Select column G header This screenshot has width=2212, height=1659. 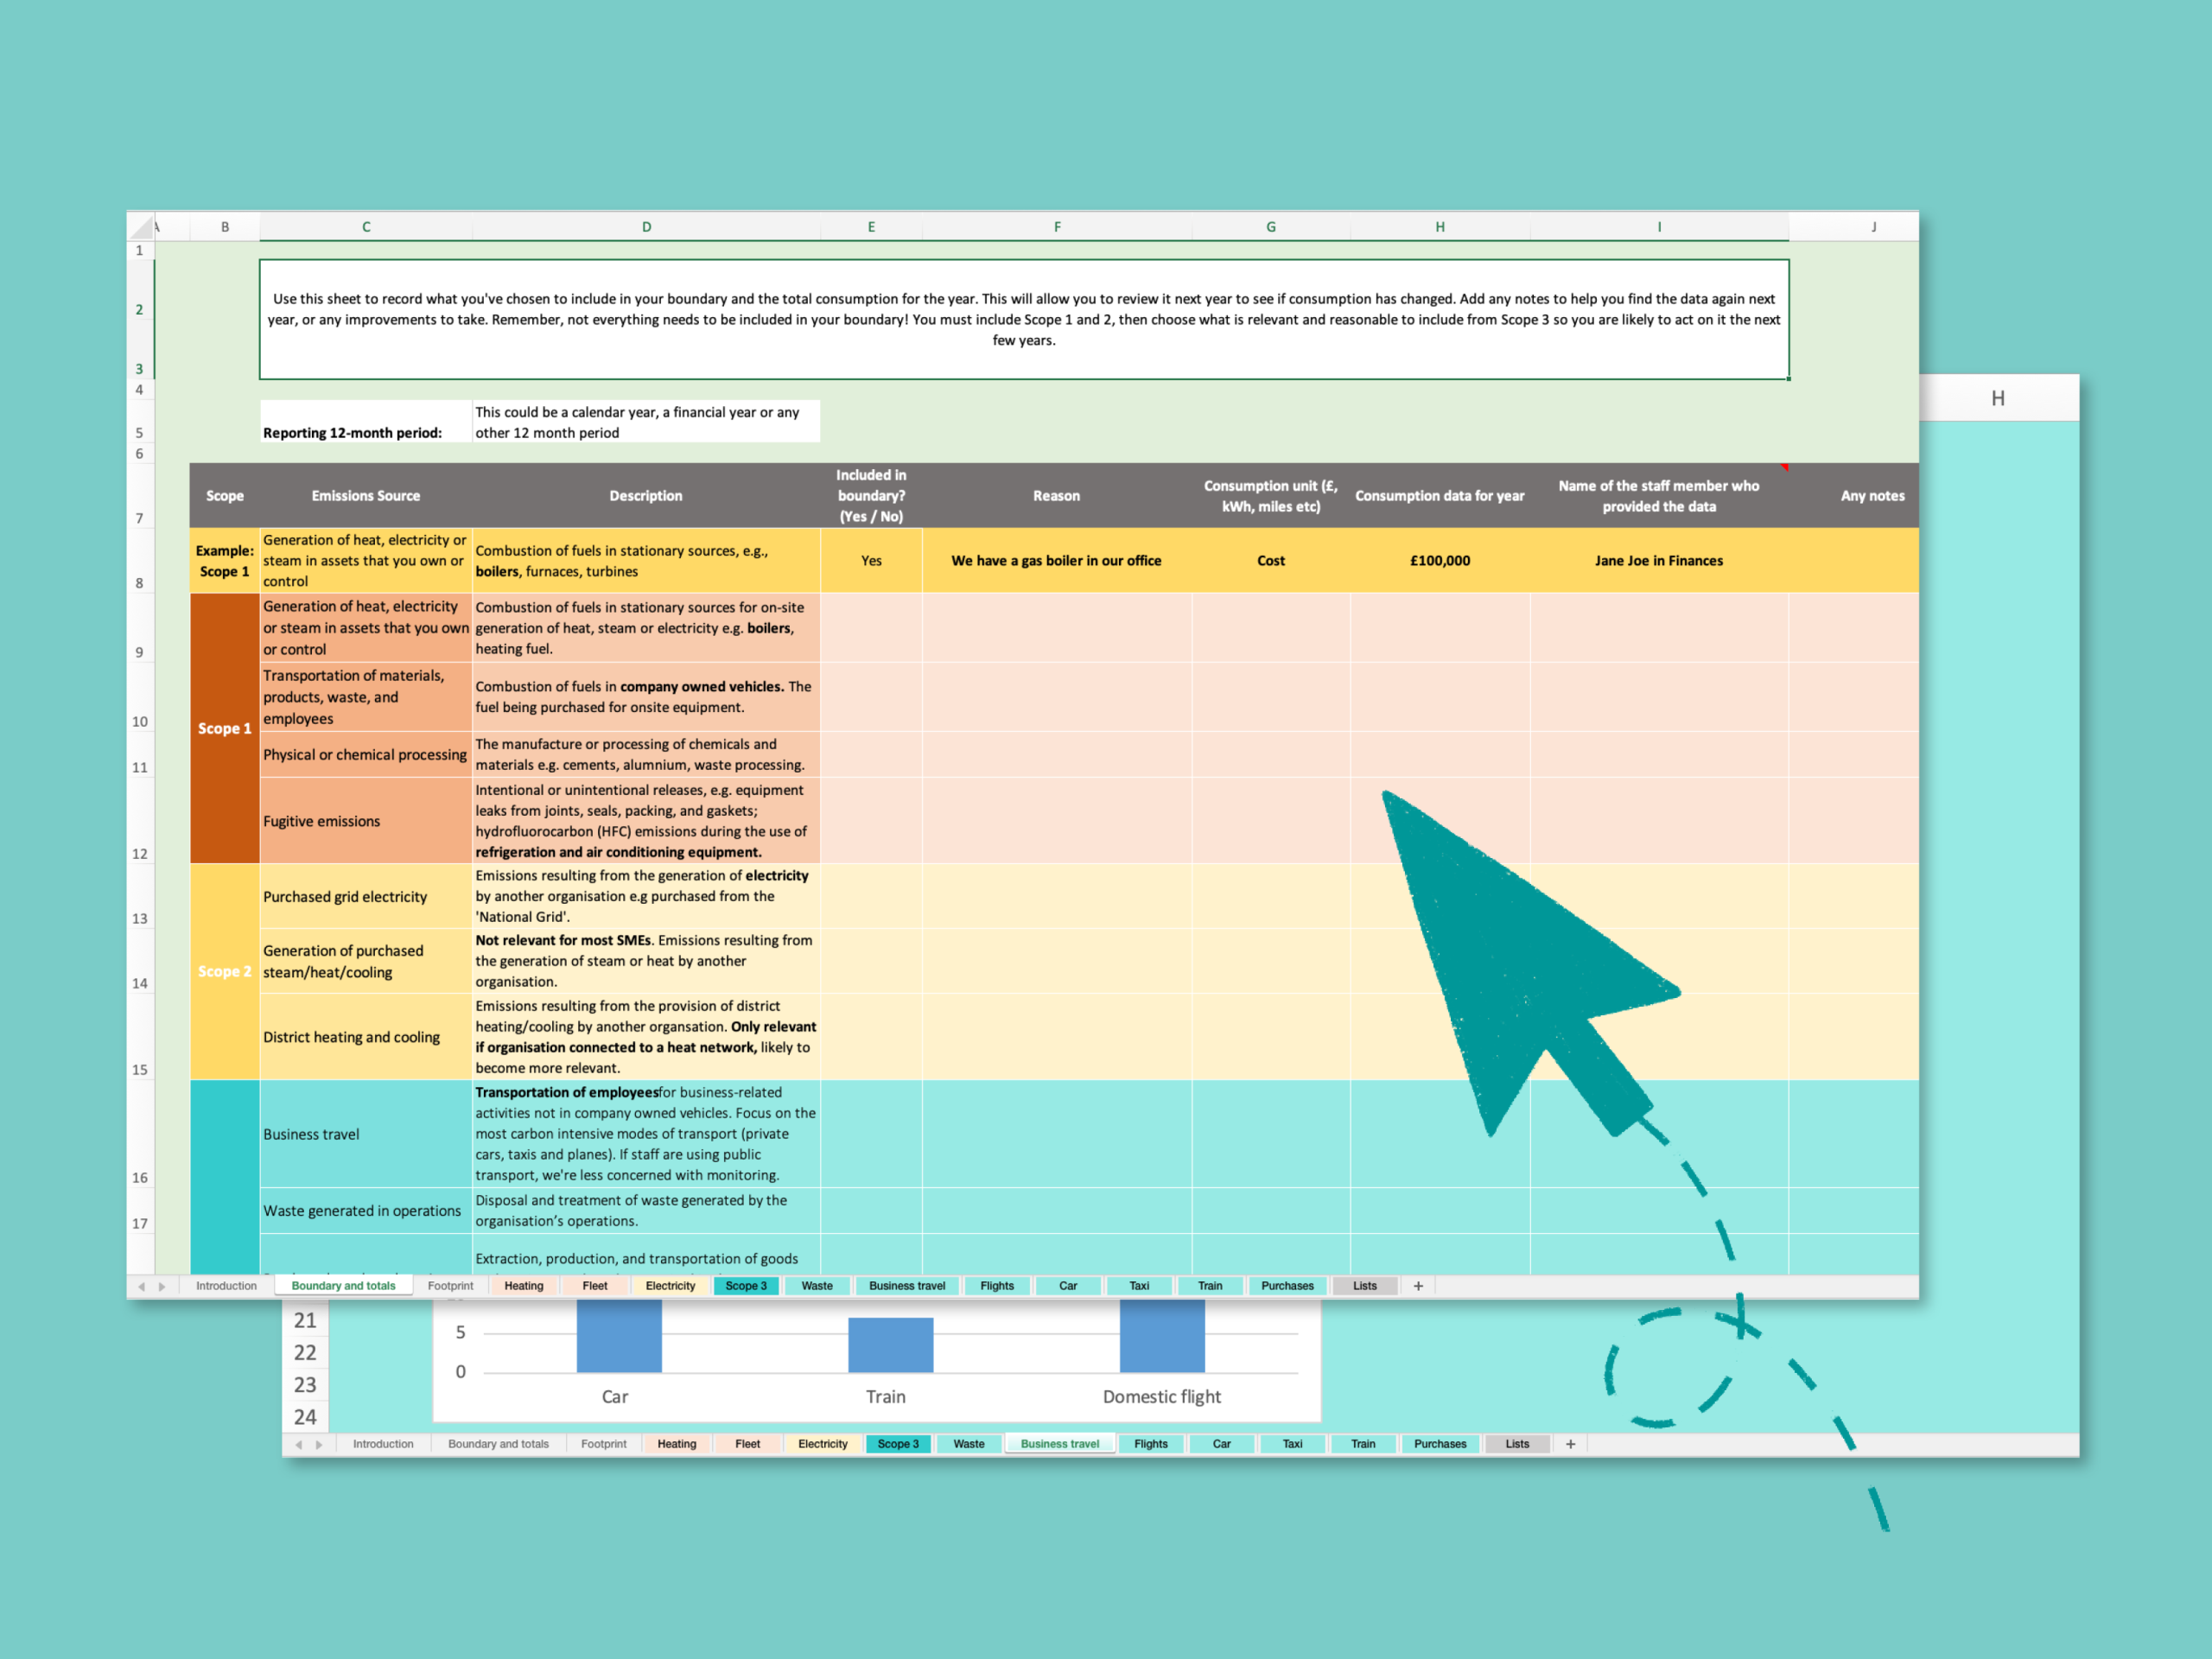pyautogui.click(x=1271, y=227)
